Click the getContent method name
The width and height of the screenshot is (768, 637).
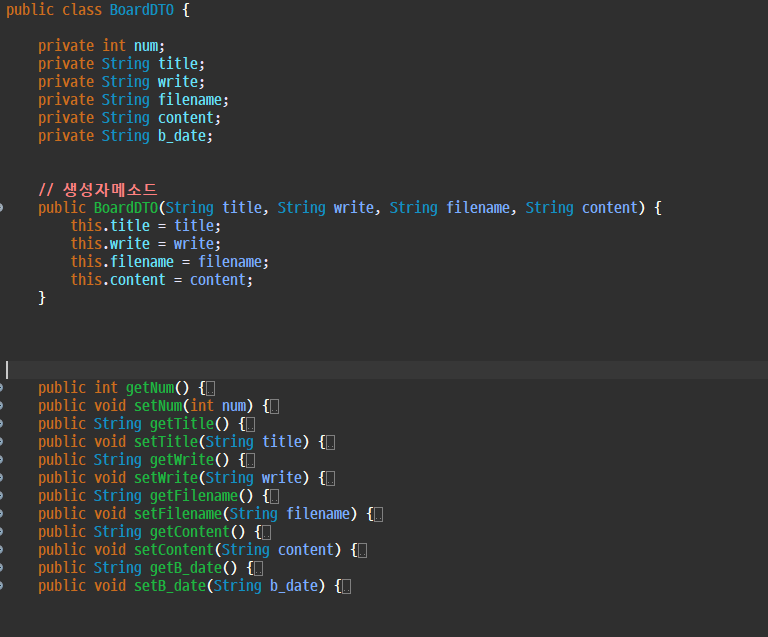(190, 532)
